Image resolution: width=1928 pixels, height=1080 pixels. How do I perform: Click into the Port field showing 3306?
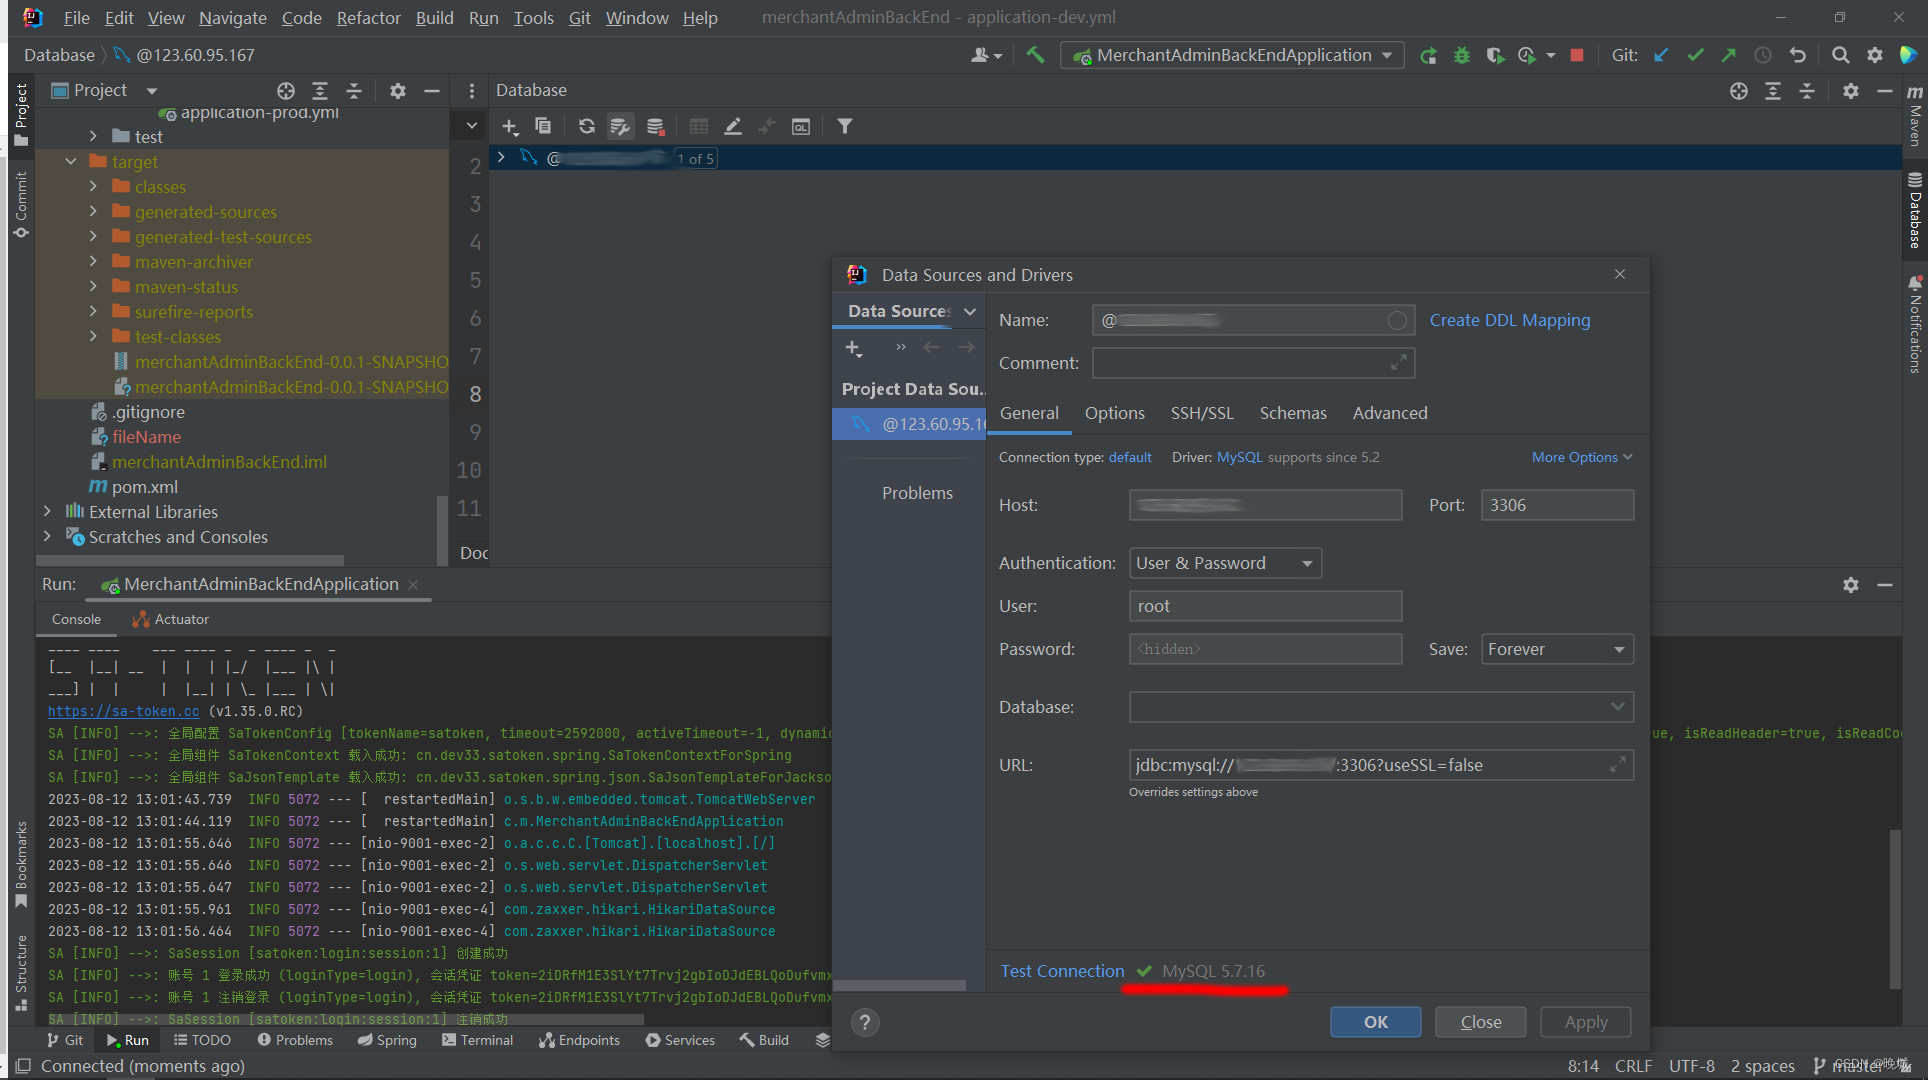click(1557, 505)
